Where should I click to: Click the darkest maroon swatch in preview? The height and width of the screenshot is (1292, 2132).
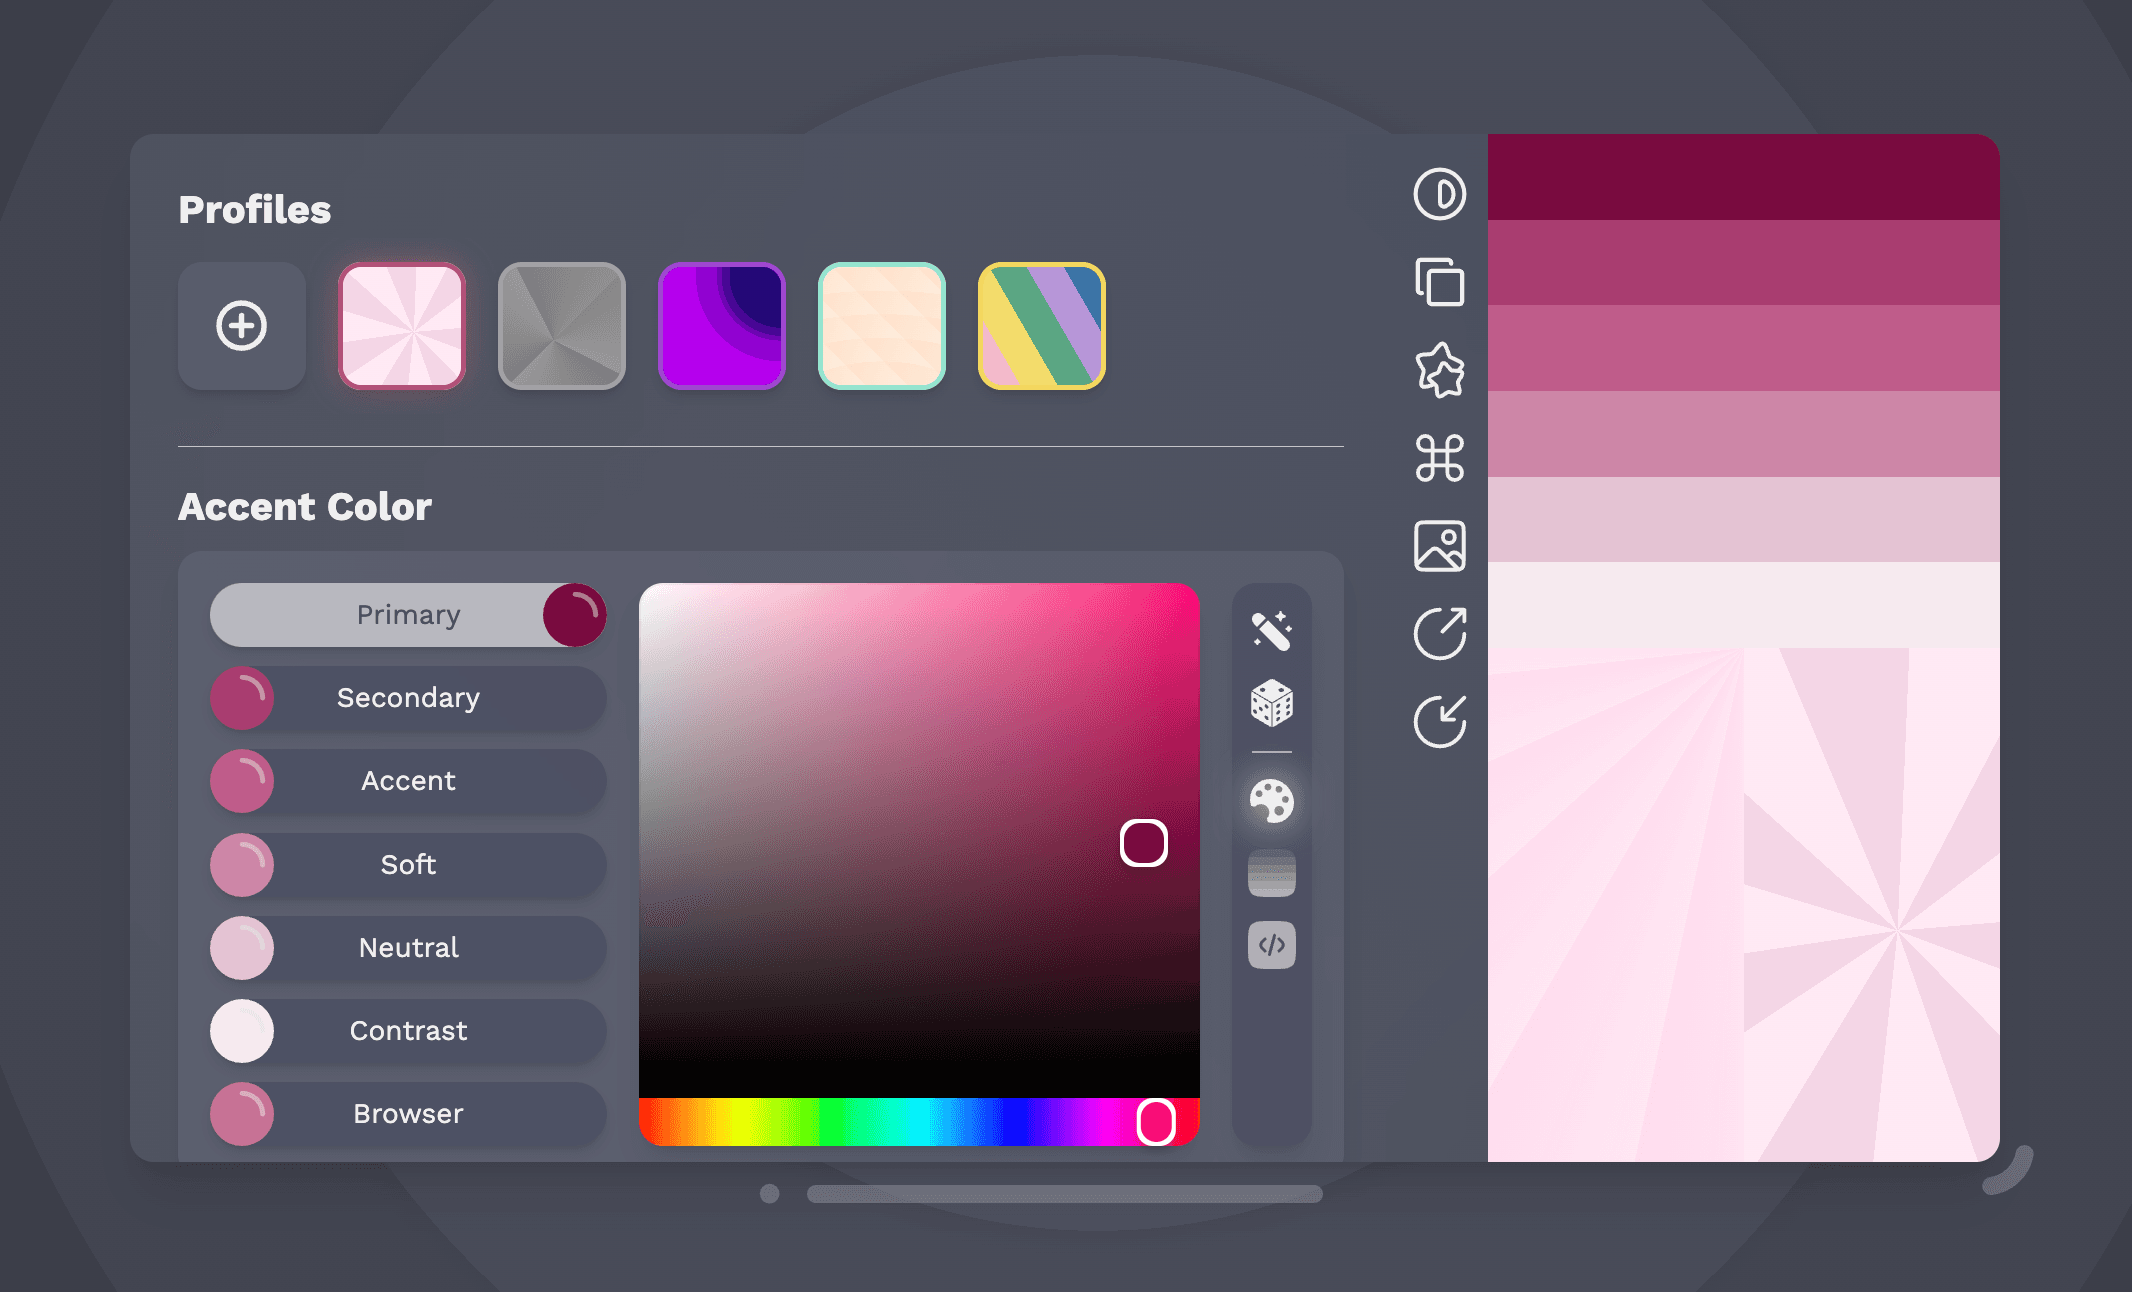[x=1742, y=177]
